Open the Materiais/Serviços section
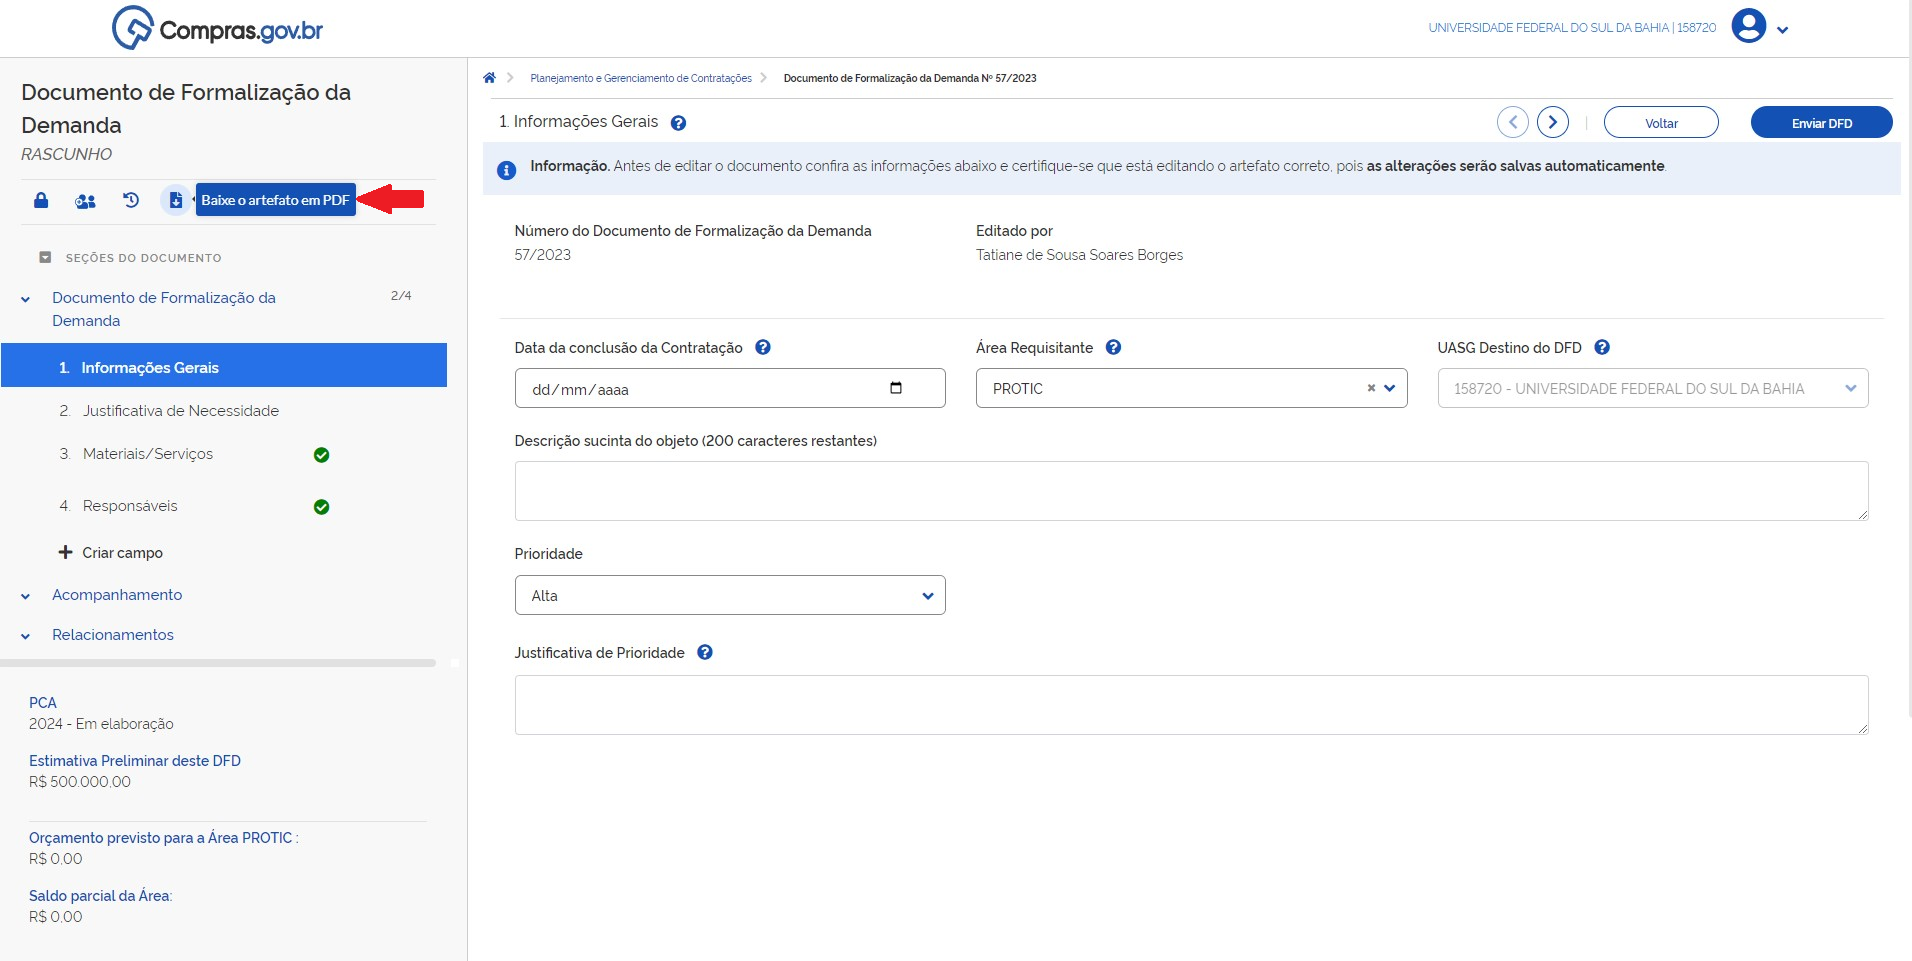 pos(148,454)
